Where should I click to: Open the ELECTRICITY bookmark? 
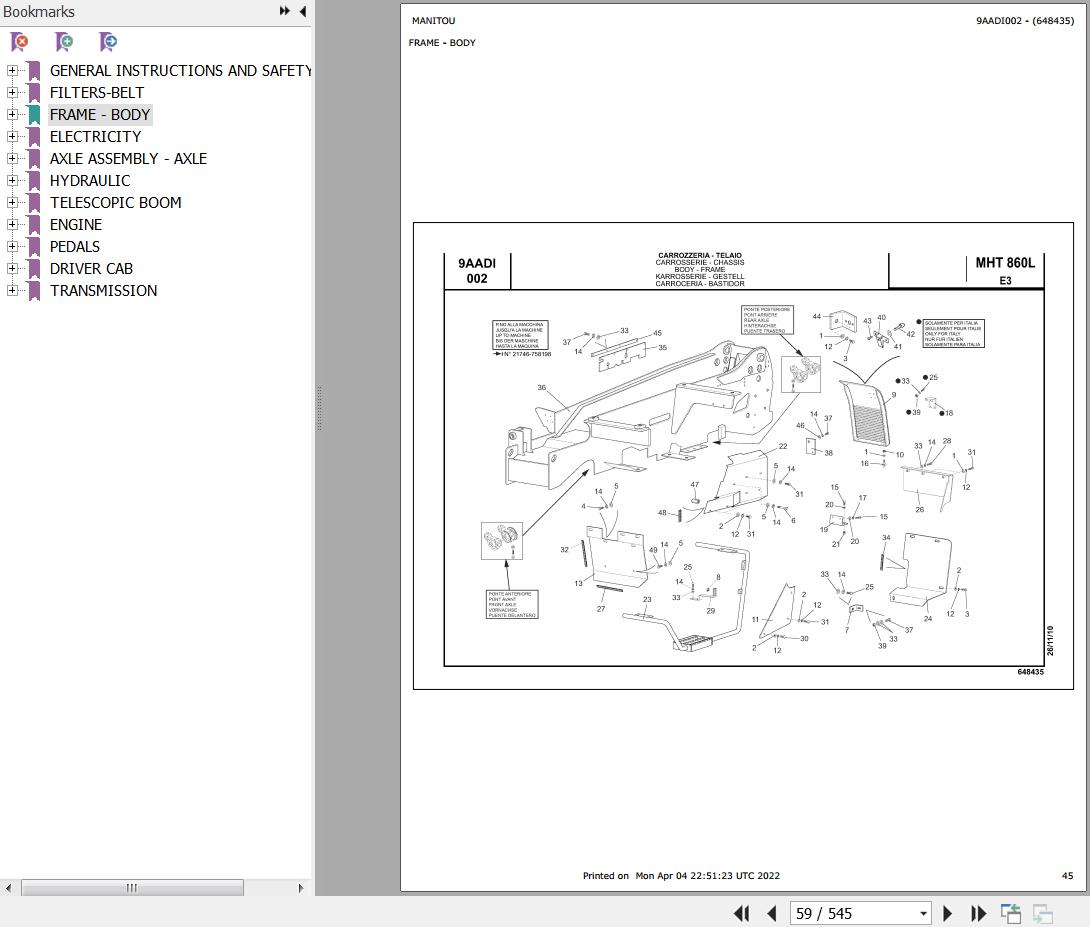95,137
